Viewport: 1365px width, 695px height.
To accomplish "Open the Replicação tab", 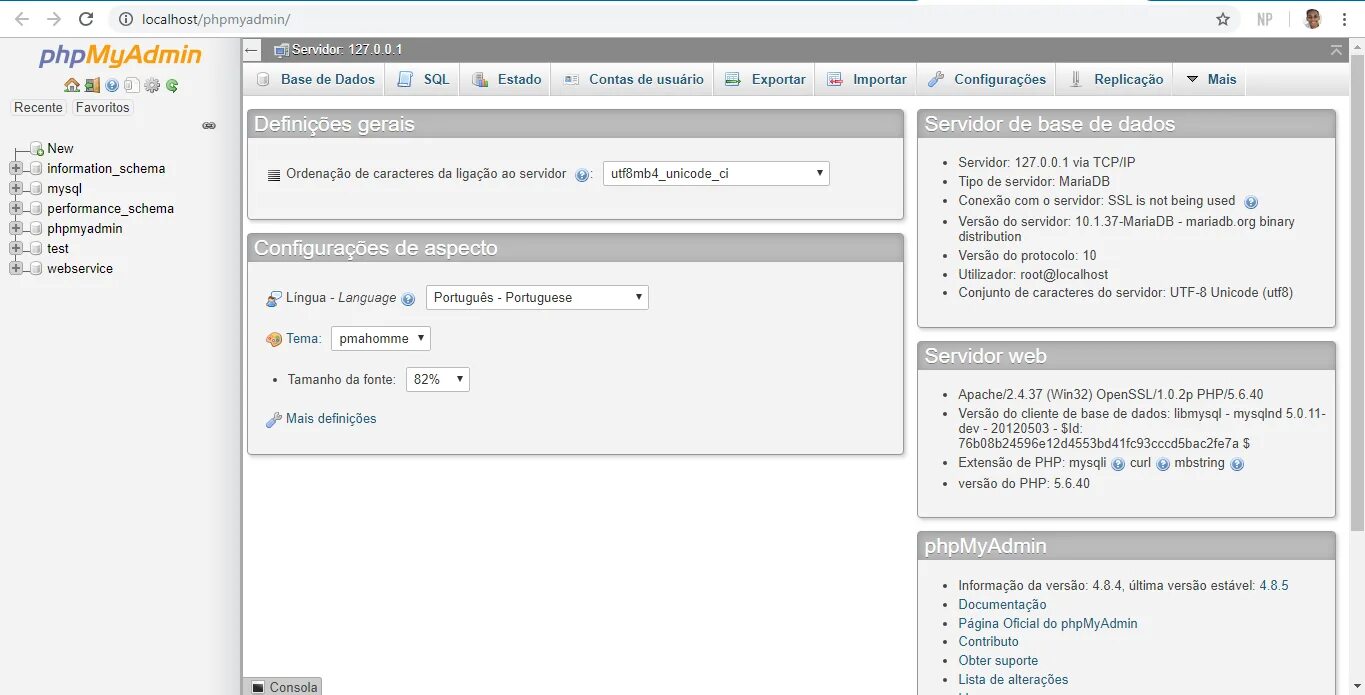I will coord(1115,79).
